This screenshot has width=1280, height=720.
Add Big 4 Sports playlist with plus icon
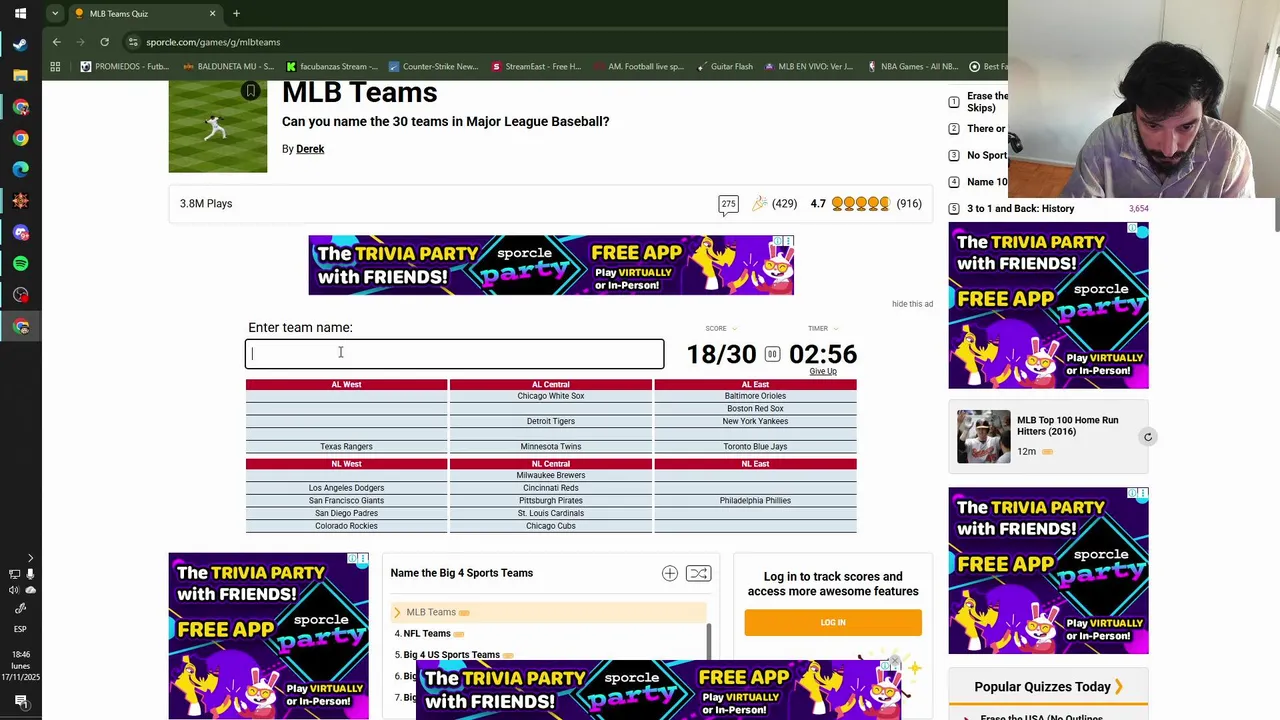pyautogui.click(x=670, y=573)
